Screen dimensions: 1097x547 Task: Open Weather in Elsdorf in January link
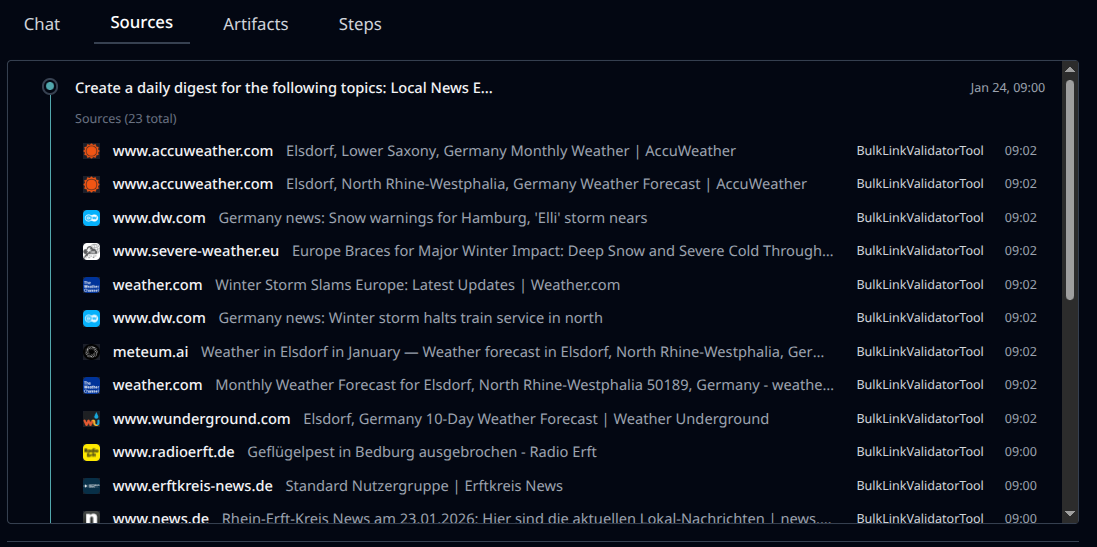[x=512, y=352]
